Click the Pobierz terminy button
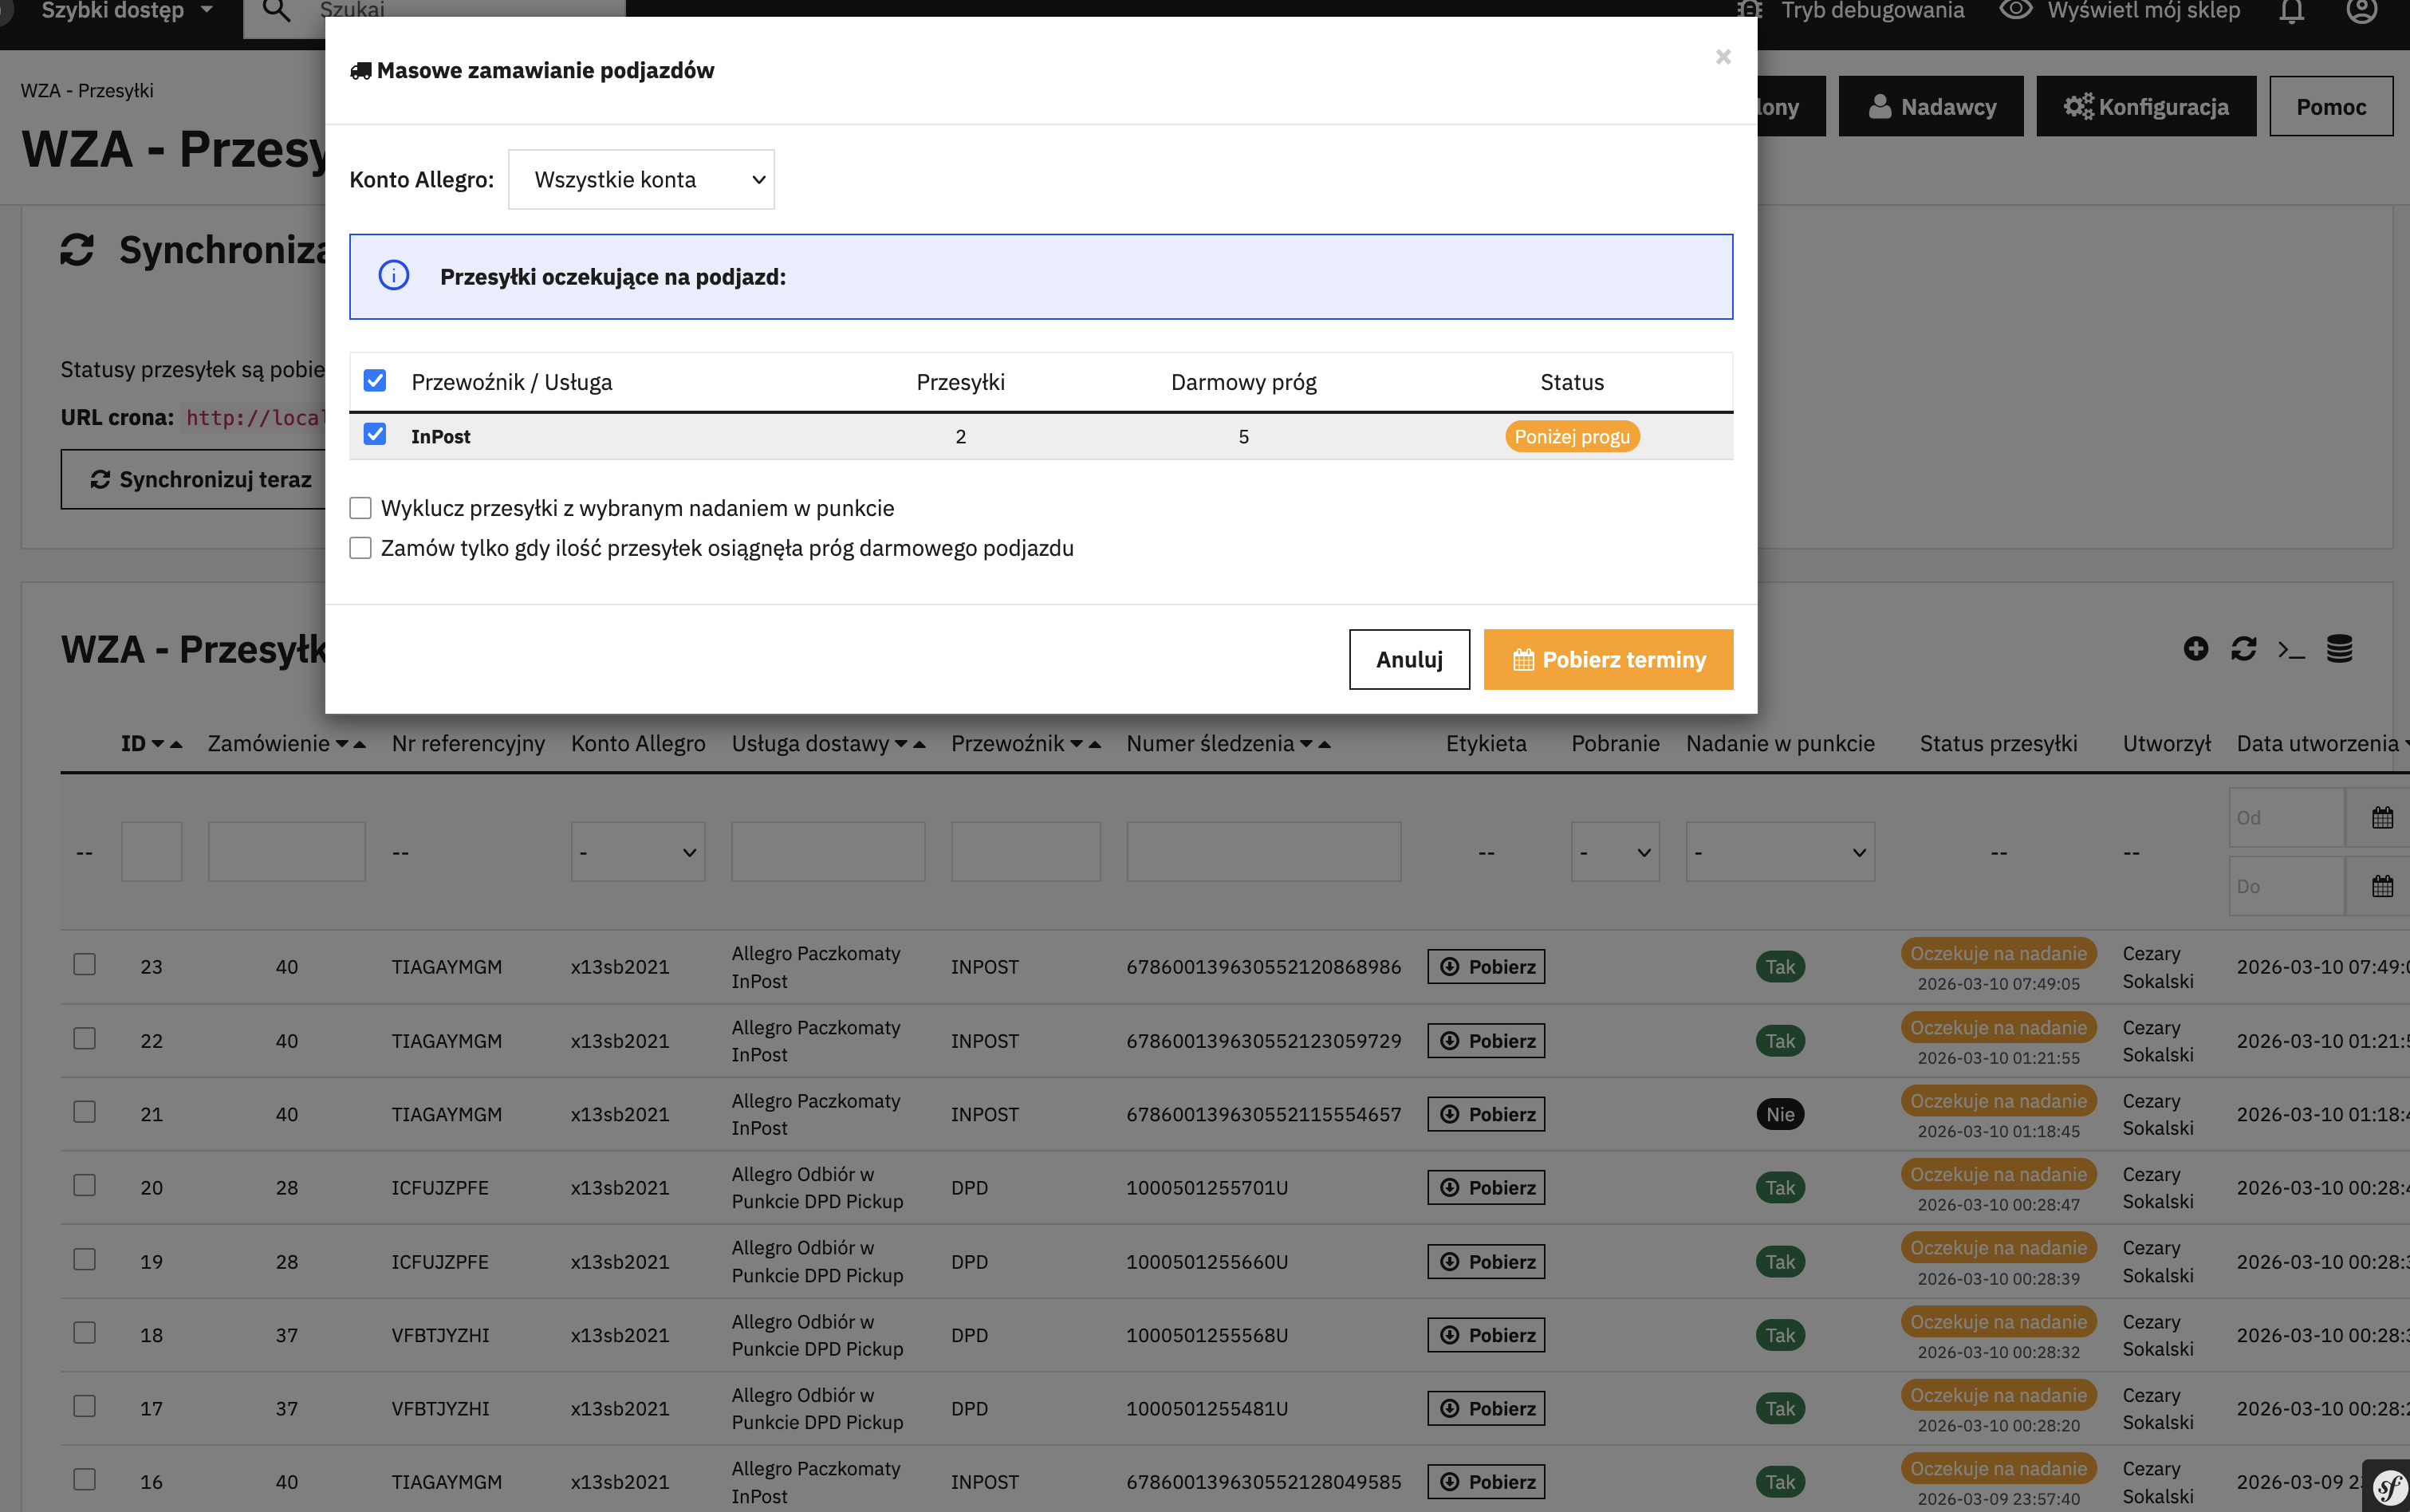The width and height of the screenshot is (2410, 1512). tap(1607, 659)
